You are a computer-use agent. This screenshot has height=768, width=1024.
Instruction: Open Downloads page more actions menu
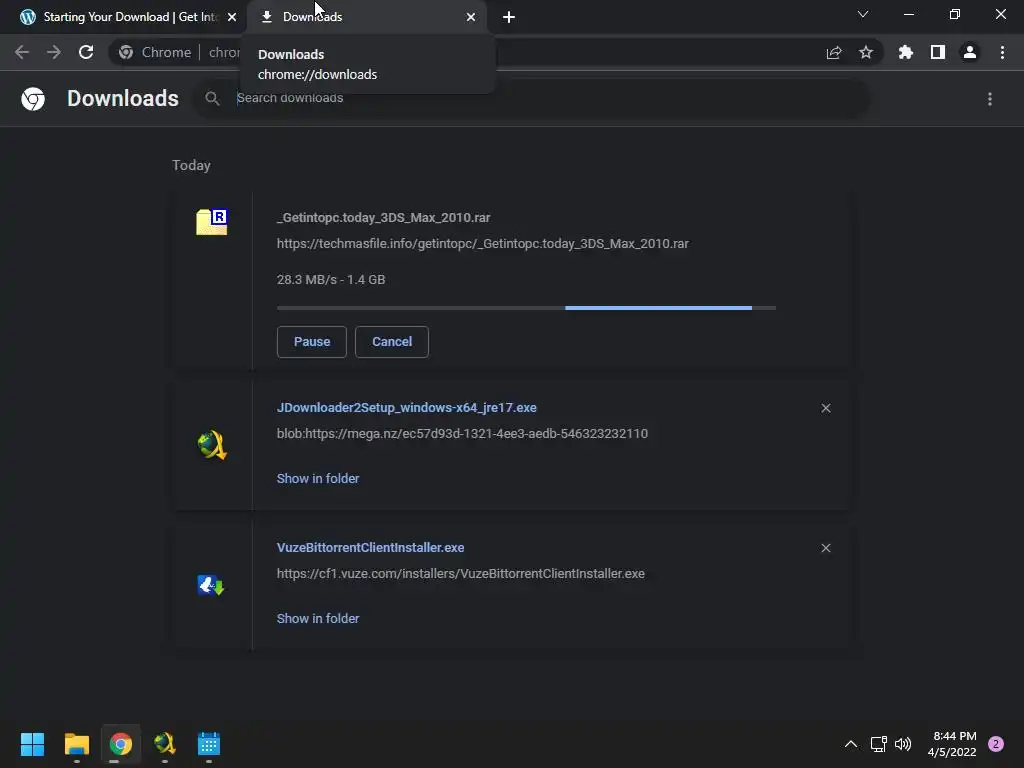click(990, 99)
